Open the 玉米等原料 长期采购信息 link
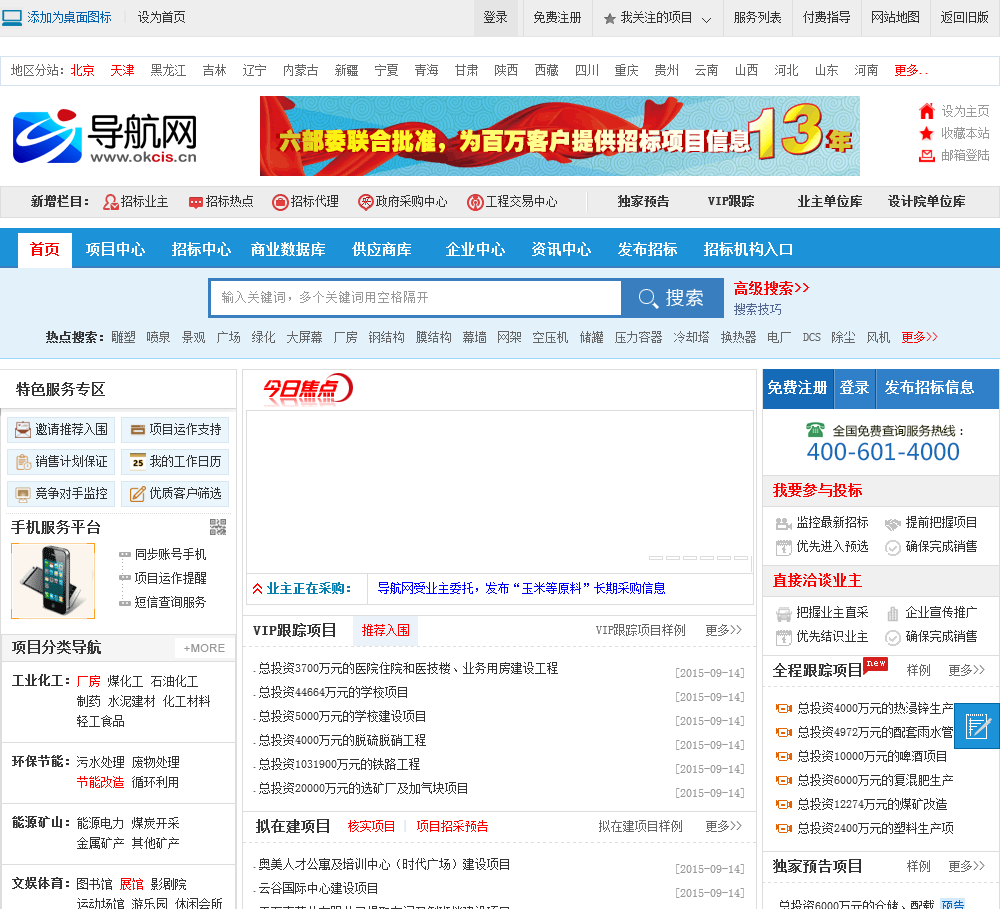 (521, 588)
